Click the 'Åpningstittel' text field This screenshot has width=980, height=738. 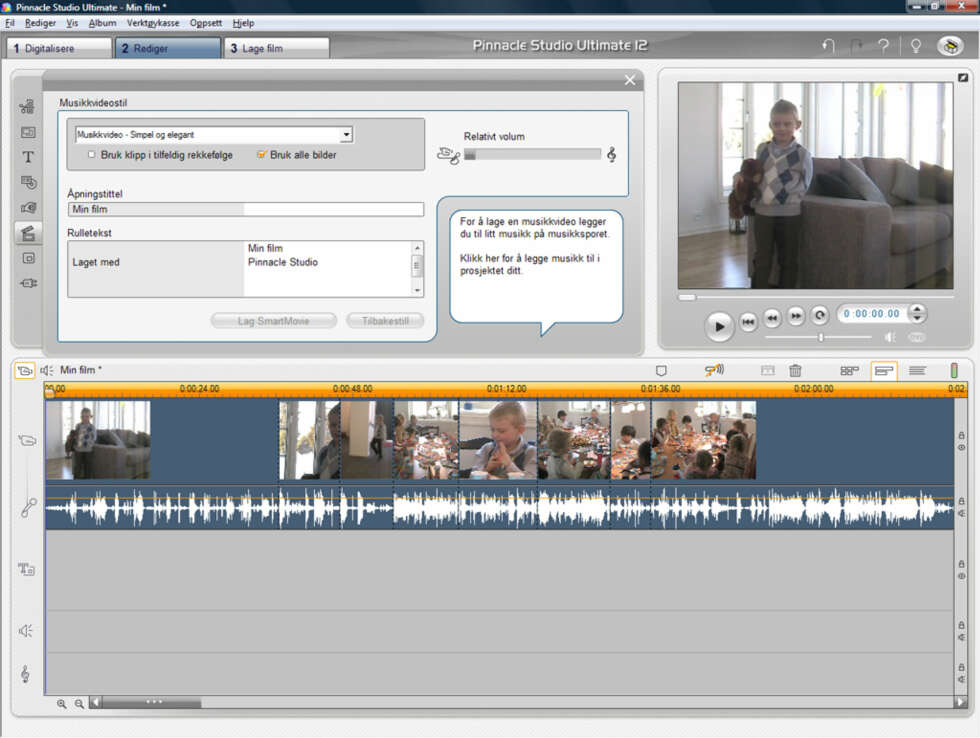pos(246,209)
